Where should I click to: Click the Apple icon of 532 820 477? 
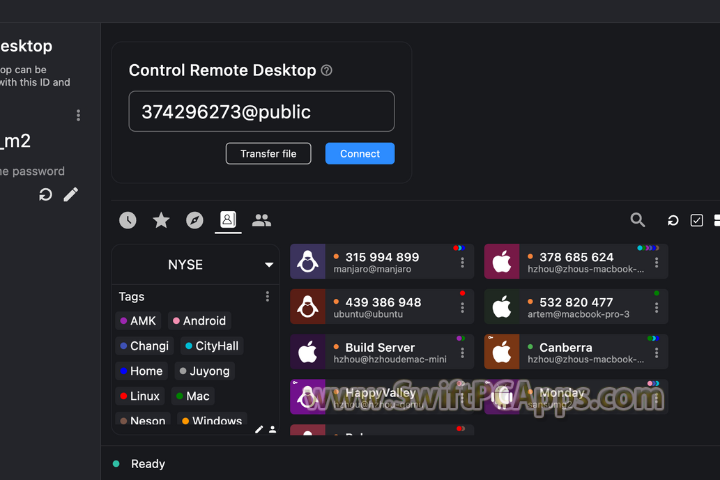tap(502, 307)
